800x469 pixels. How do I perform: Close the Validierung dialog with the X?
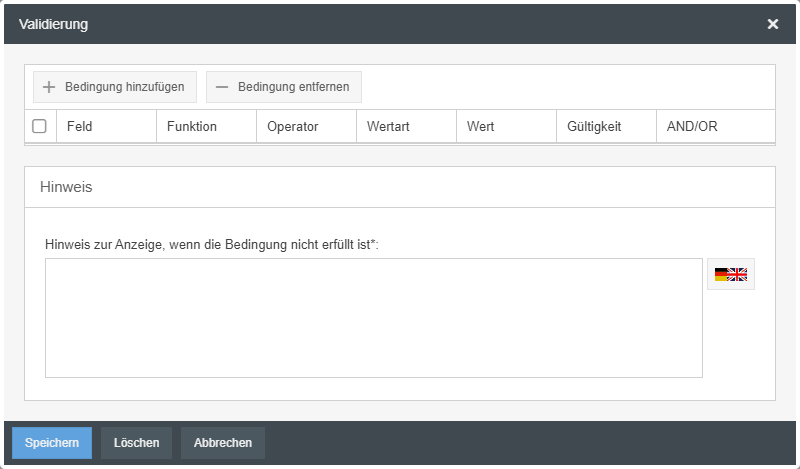[x=773, y=24]
